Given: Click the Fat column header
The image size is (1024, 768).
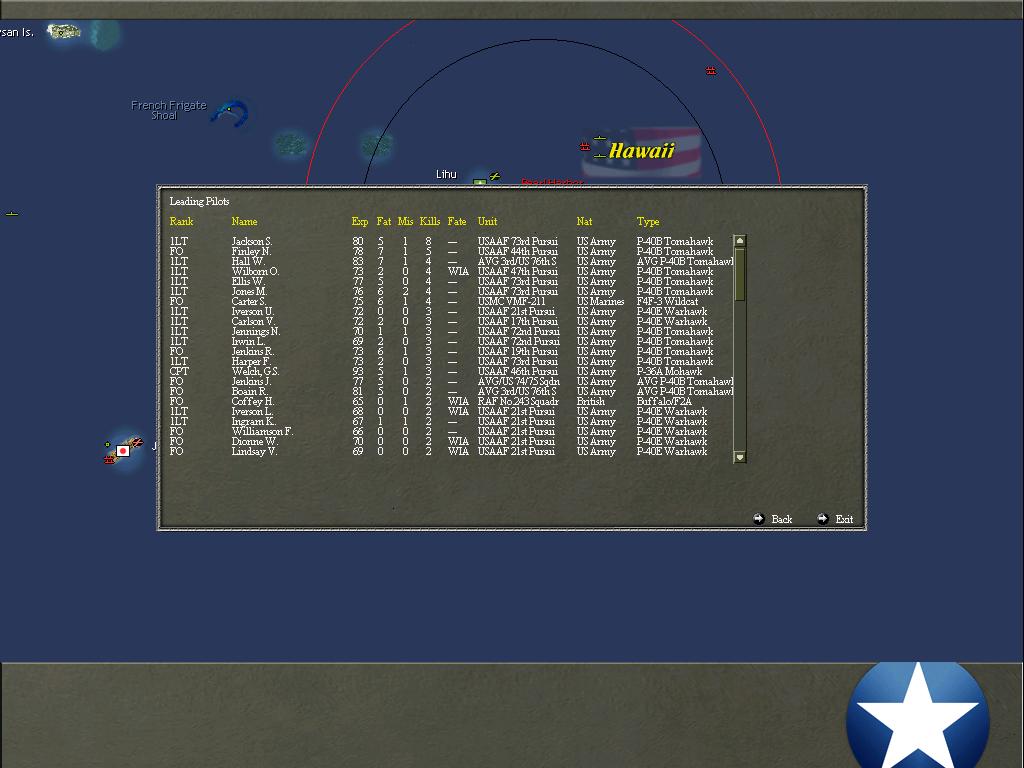Looking at the screenshot, I should pos(384,221).
